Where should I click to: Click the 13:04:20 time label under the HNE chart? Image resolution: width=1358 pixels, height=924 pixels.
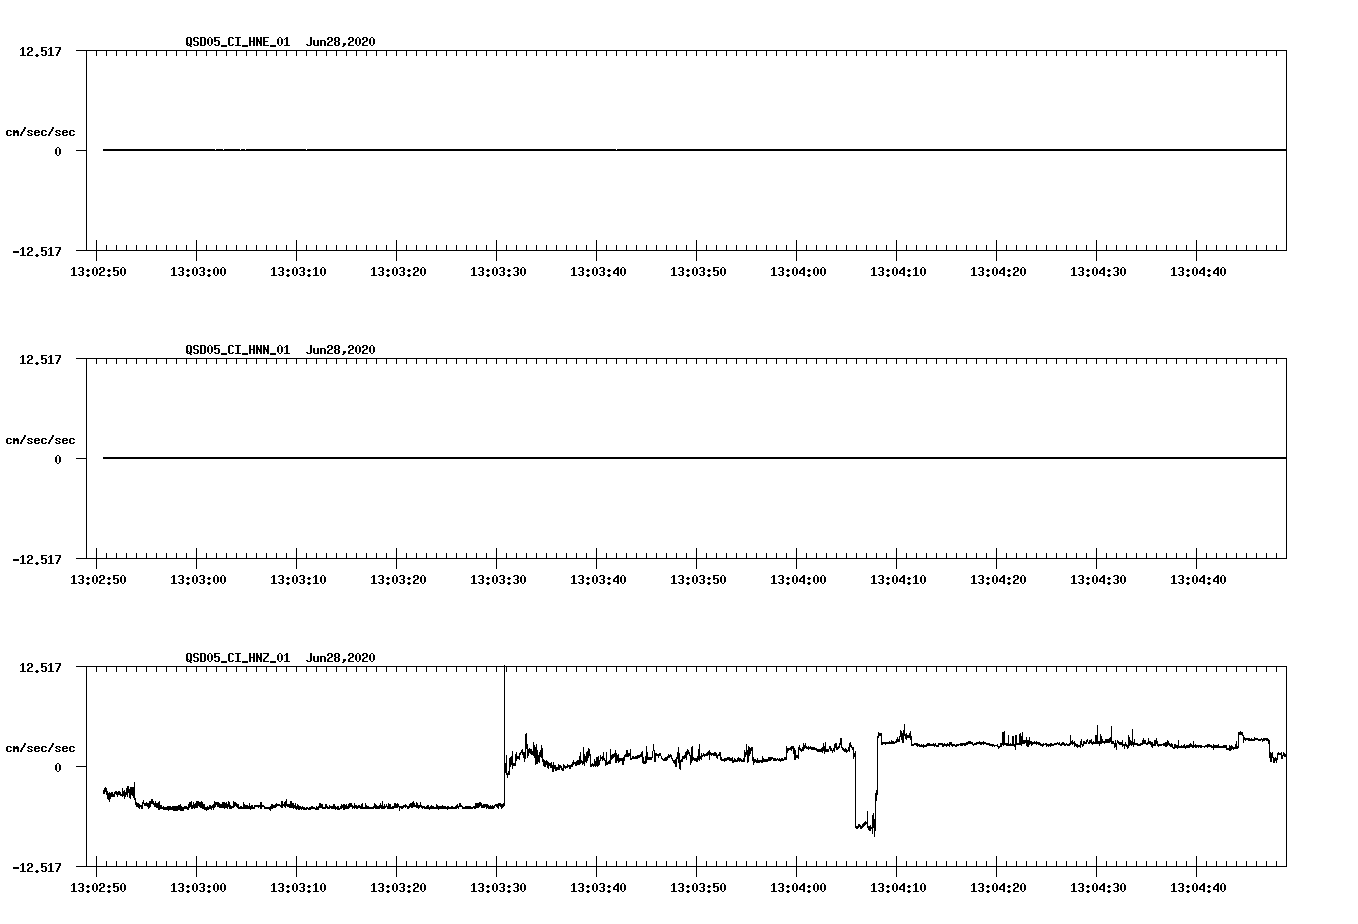coord(998,272)
